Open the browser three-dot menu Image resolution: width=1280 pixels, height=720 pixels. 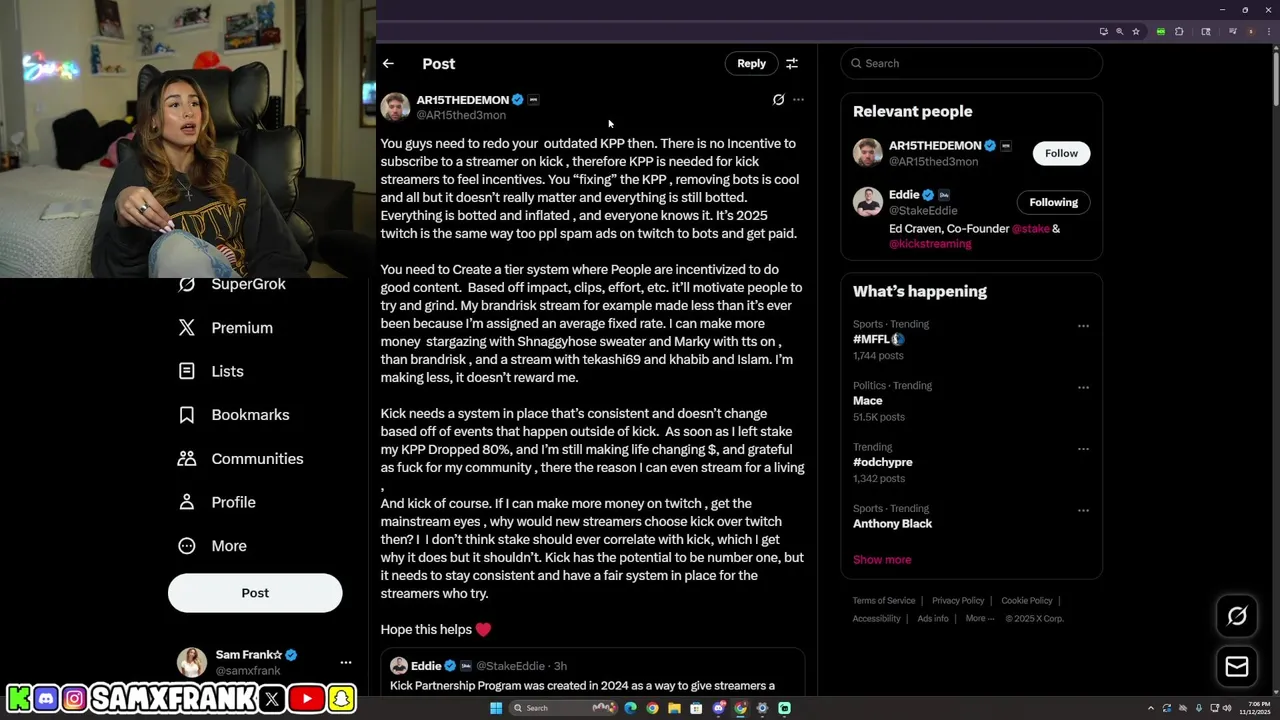pos(1269,31)
